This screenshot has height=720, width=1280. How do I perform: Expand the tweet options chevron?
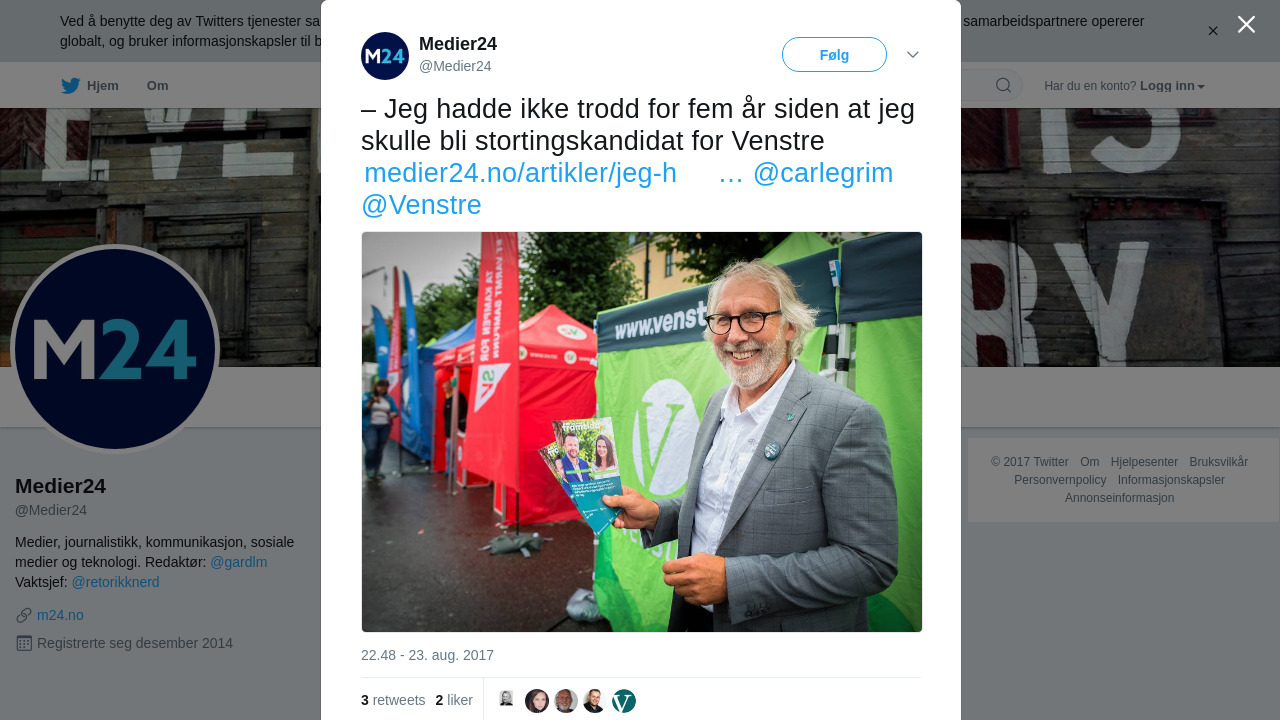[x=913, y=55]
